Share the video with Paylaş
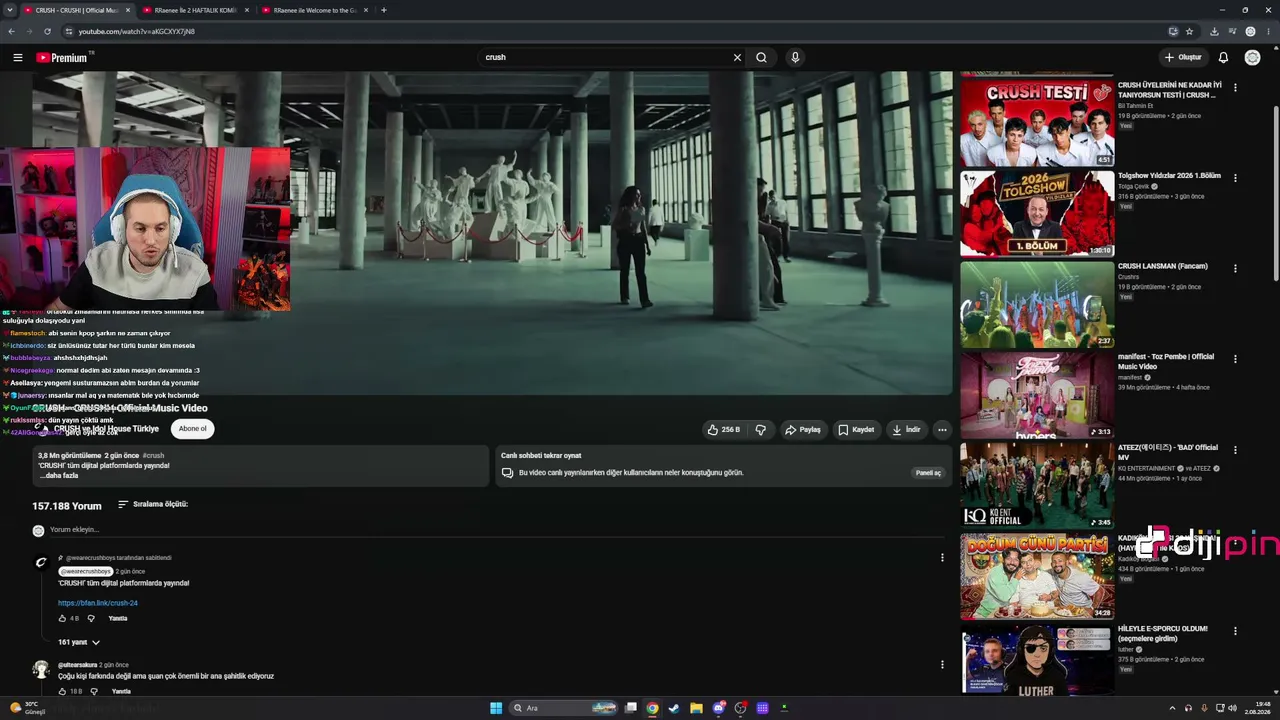This screenshot has height=720, width=1280. pyautogui.click(x=803, y=430)
